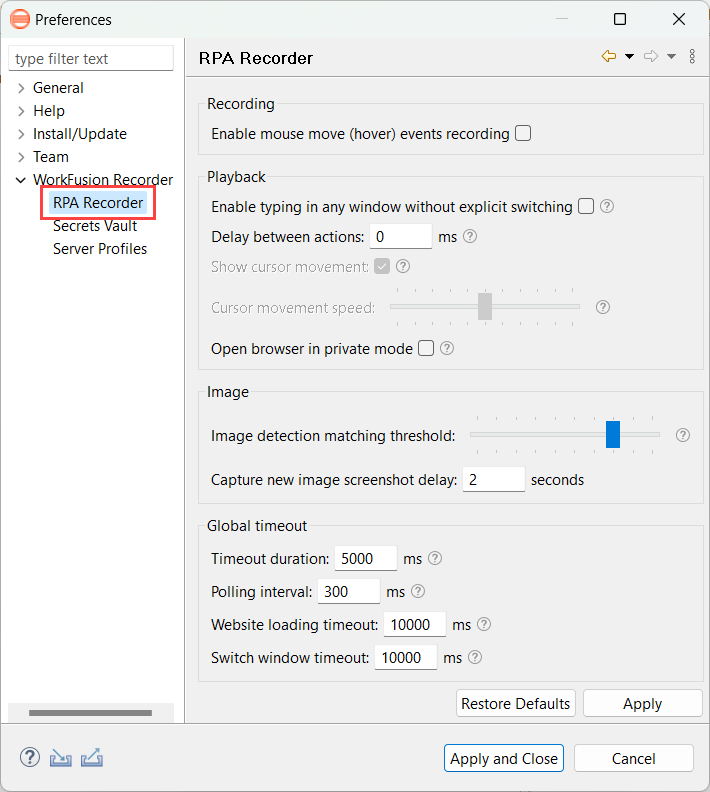This screenshot has height=792, width=710.
Task: Click help icon next to Enable typing option
Action: 607,206
